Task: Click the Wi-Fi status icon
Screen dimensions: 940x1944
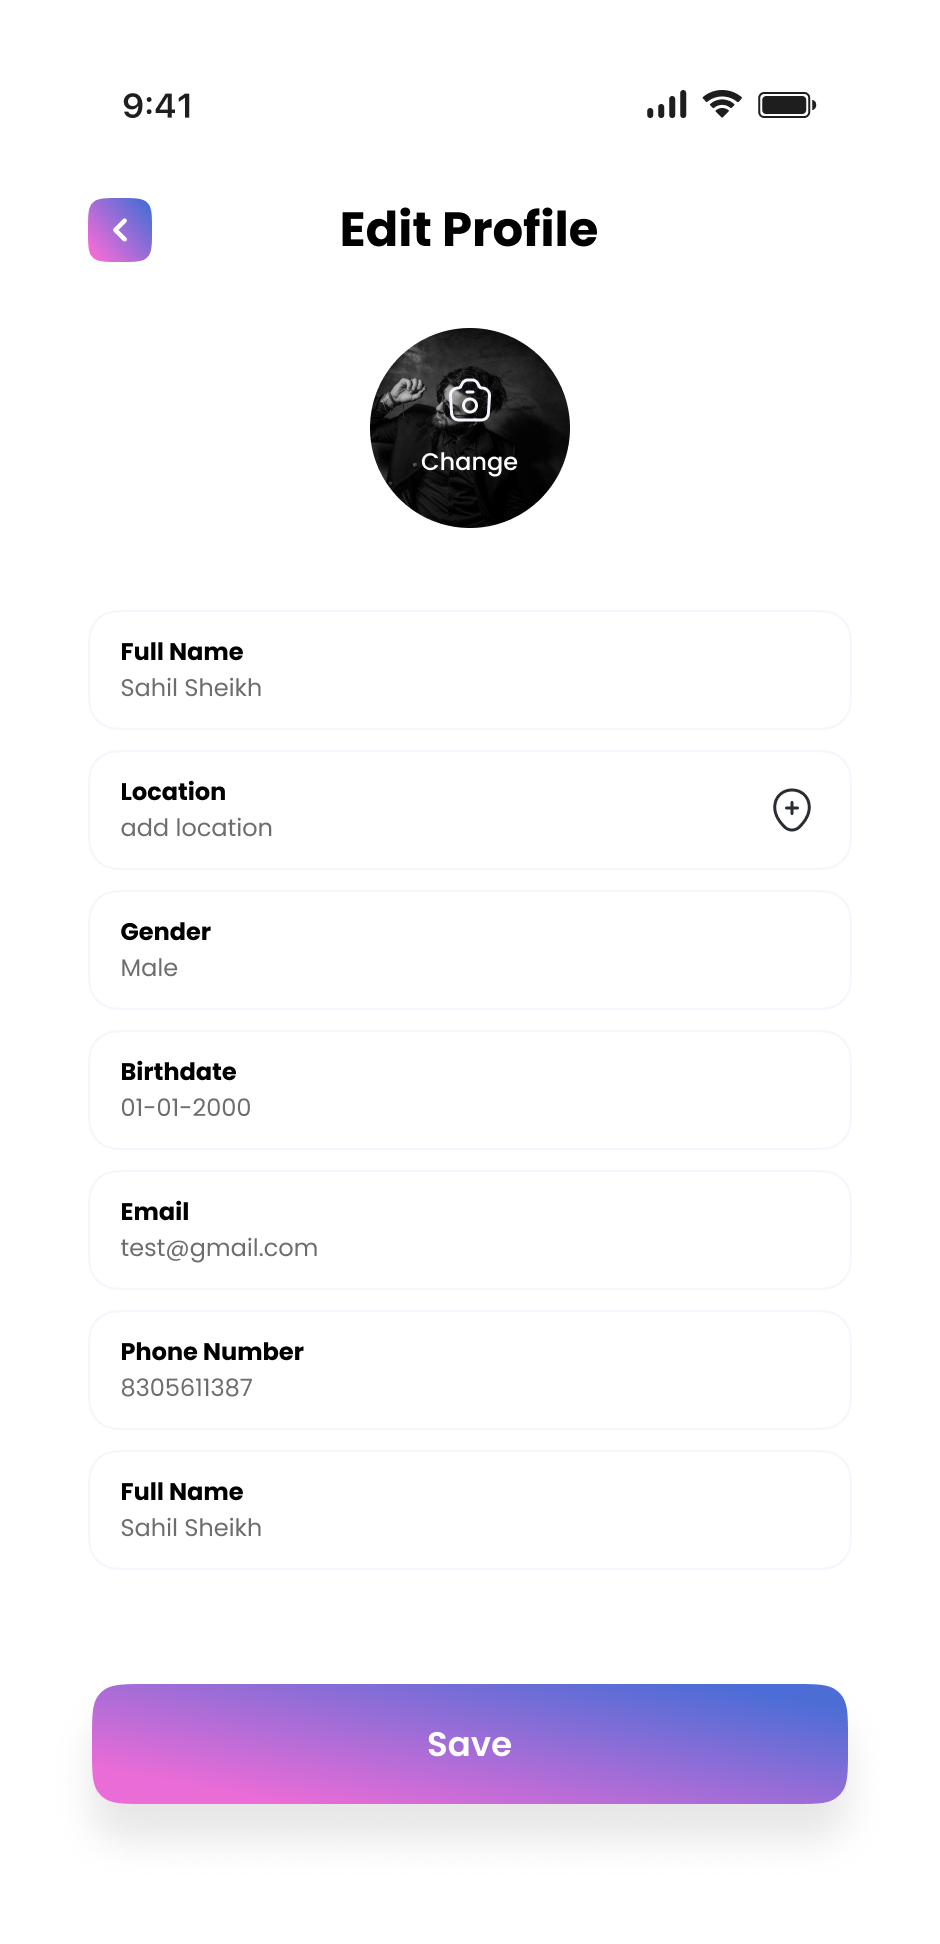Action: (x=721, y=104)
